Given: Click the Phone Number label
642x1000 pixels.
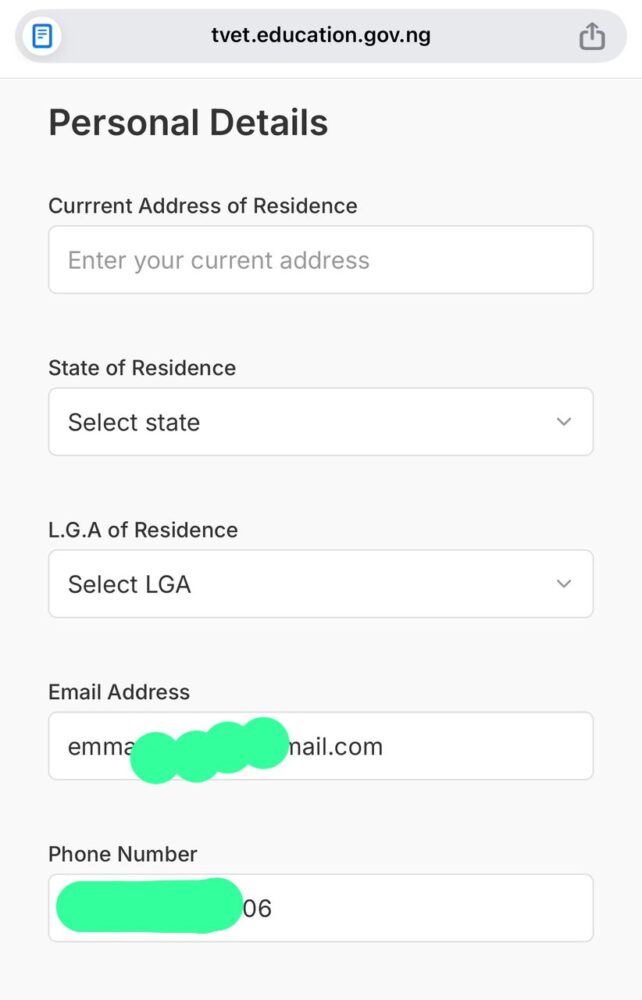Looking at the screenshot, I should tap(121, 855).
